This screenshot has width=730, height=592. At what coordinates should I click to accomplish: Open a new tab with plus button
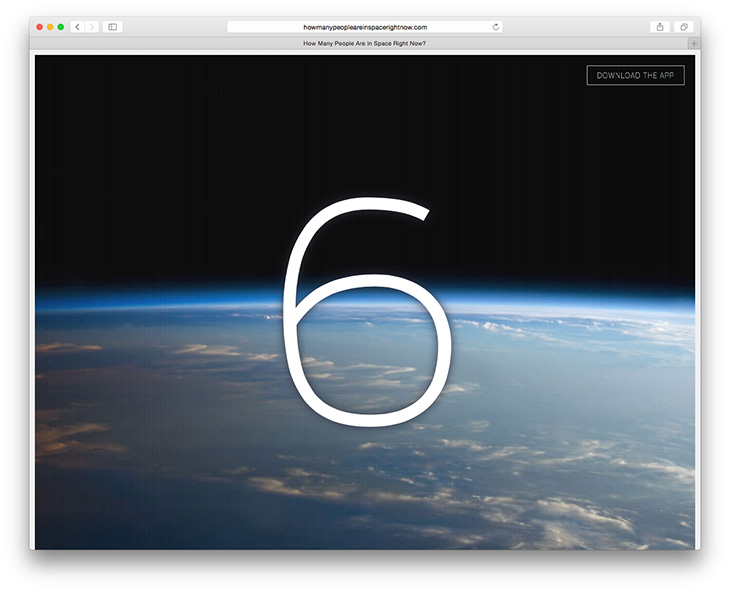click(694, 43)
